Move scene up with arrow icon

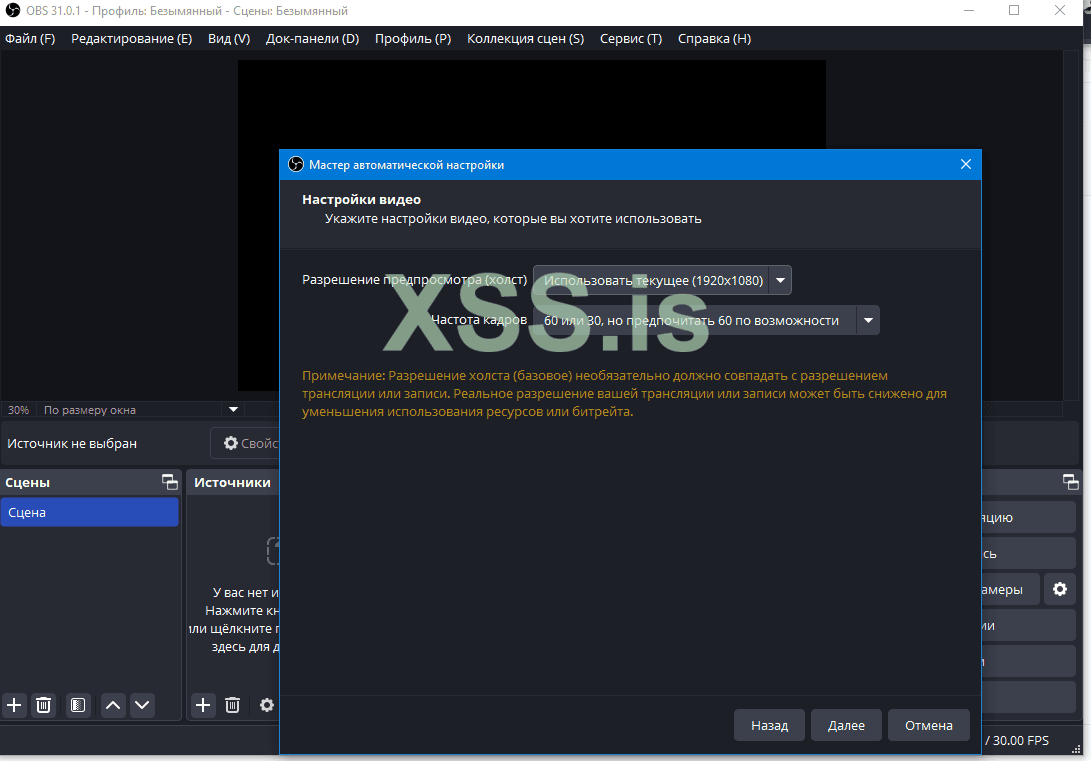pyautogui.click(x=113, y=705)
